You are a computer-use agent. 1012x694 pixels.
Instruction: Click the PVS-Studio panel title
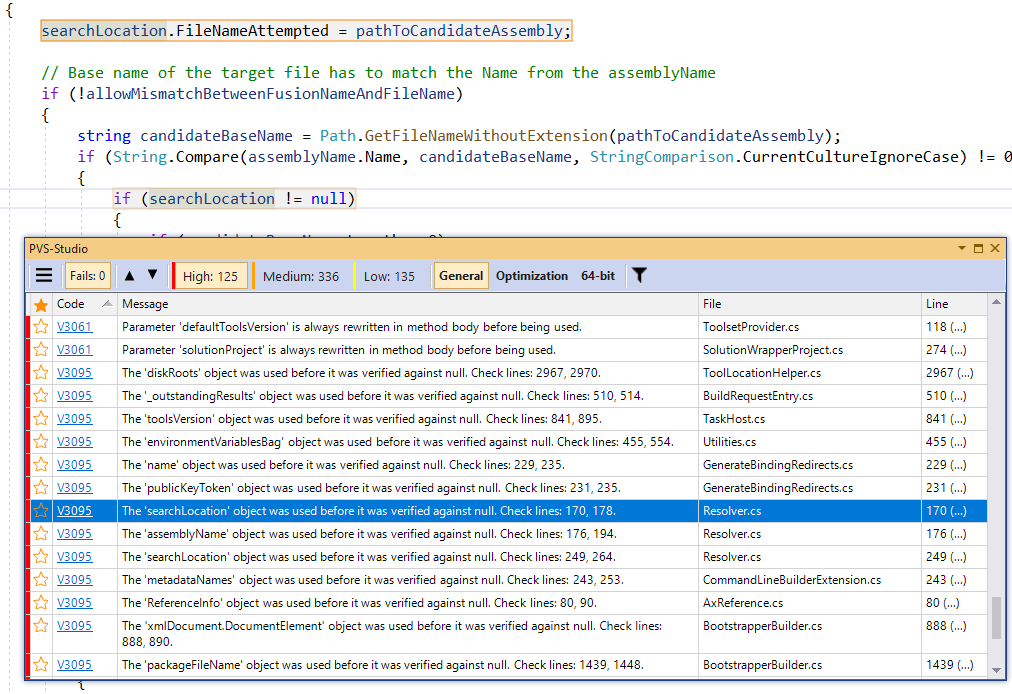click(x=58, y=249)
